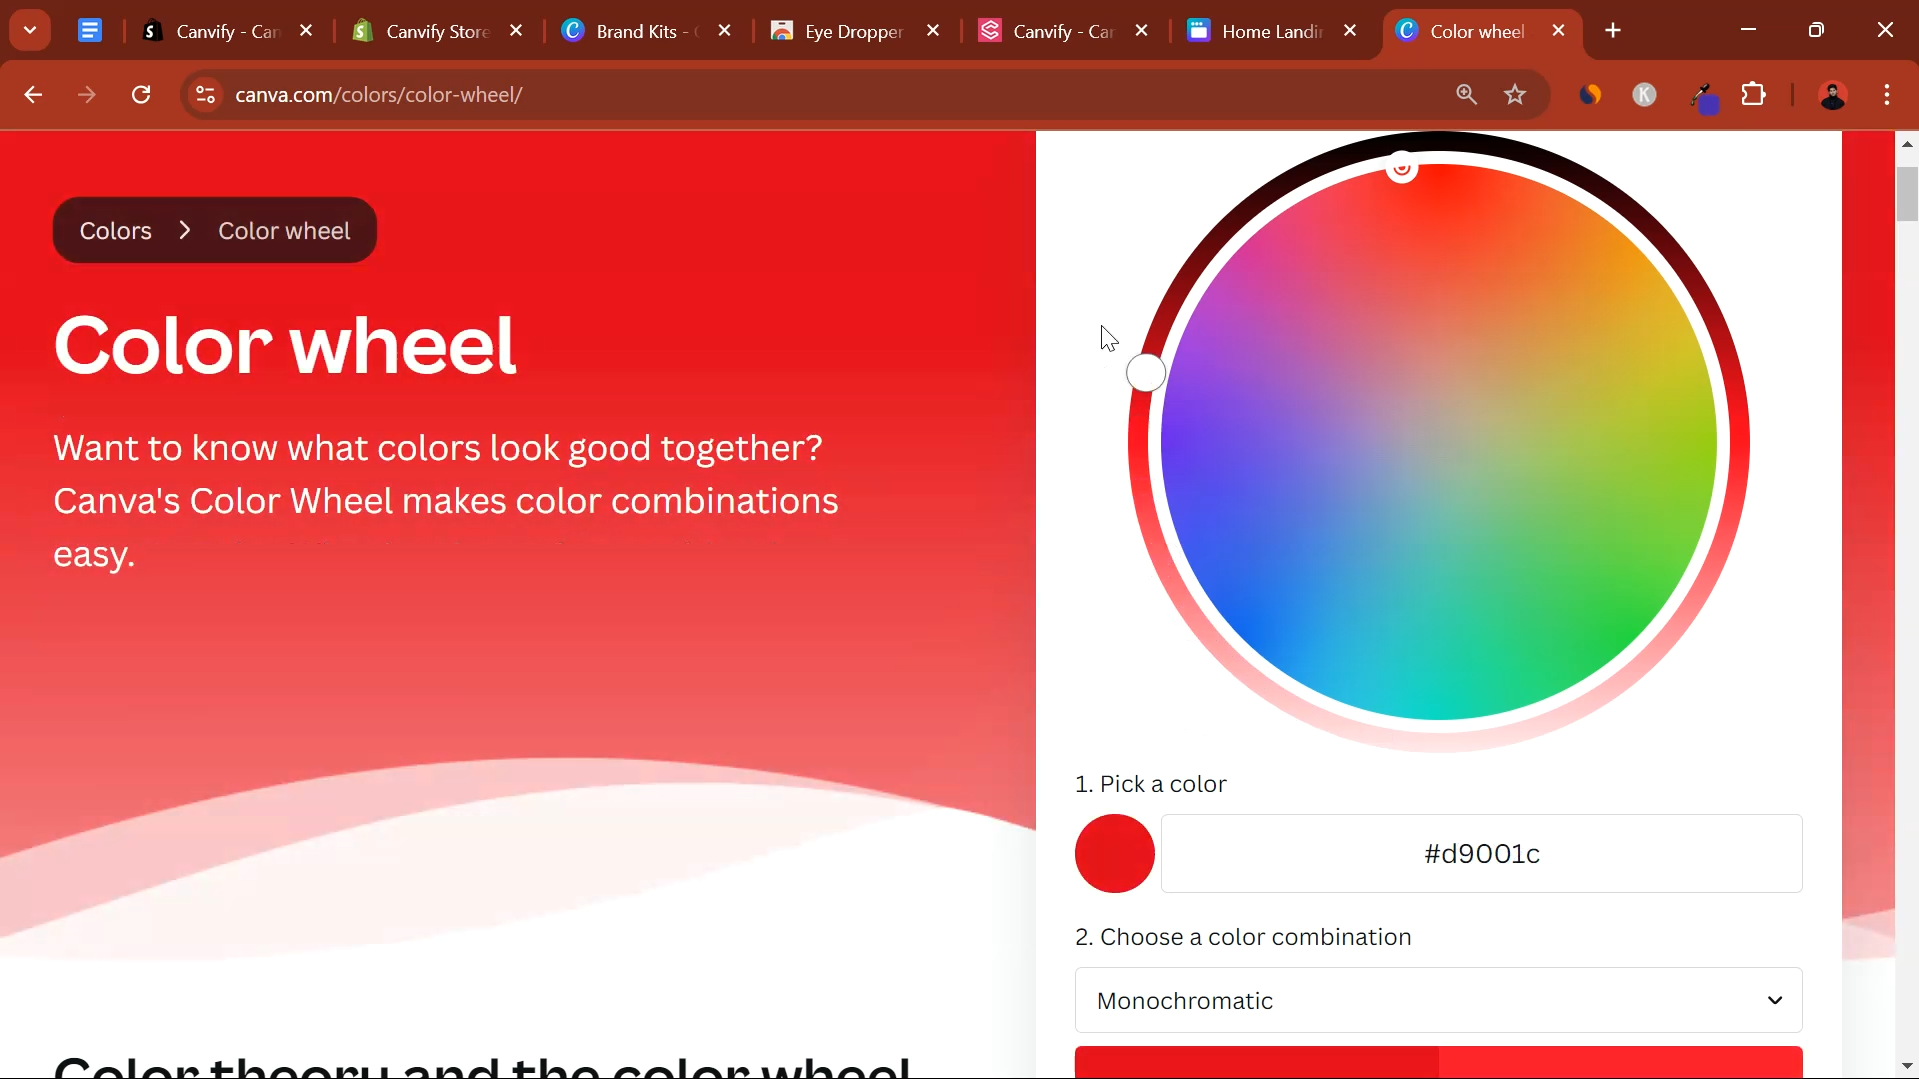Click the Colors breadcrumb link
This screenshot has width=1919, height=1079.
116,231
